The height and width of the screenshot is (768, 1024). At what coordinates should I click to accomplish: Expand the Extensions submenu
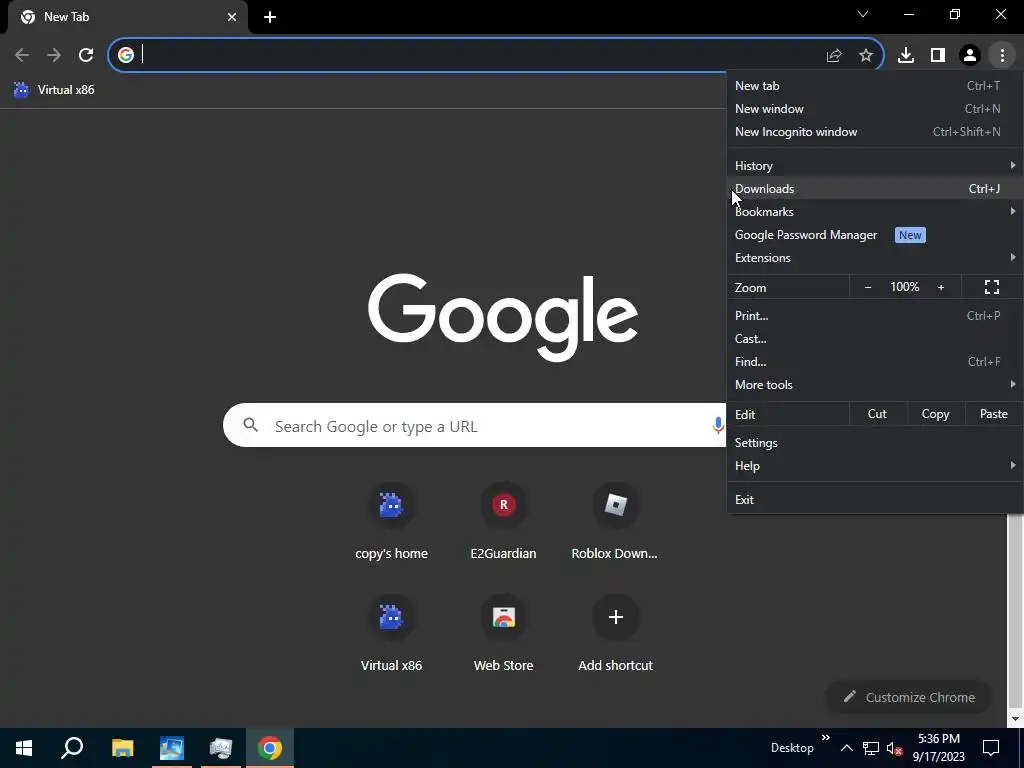(x=875, y=258)
